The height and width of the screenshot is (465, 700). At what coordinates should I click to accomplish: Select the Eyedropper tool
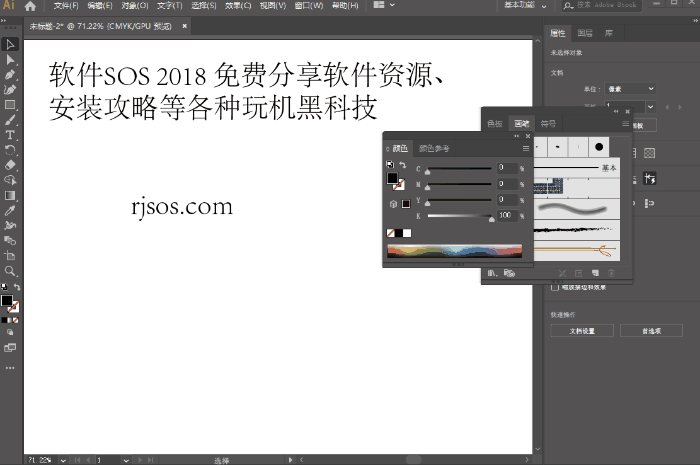click(10, 211)
